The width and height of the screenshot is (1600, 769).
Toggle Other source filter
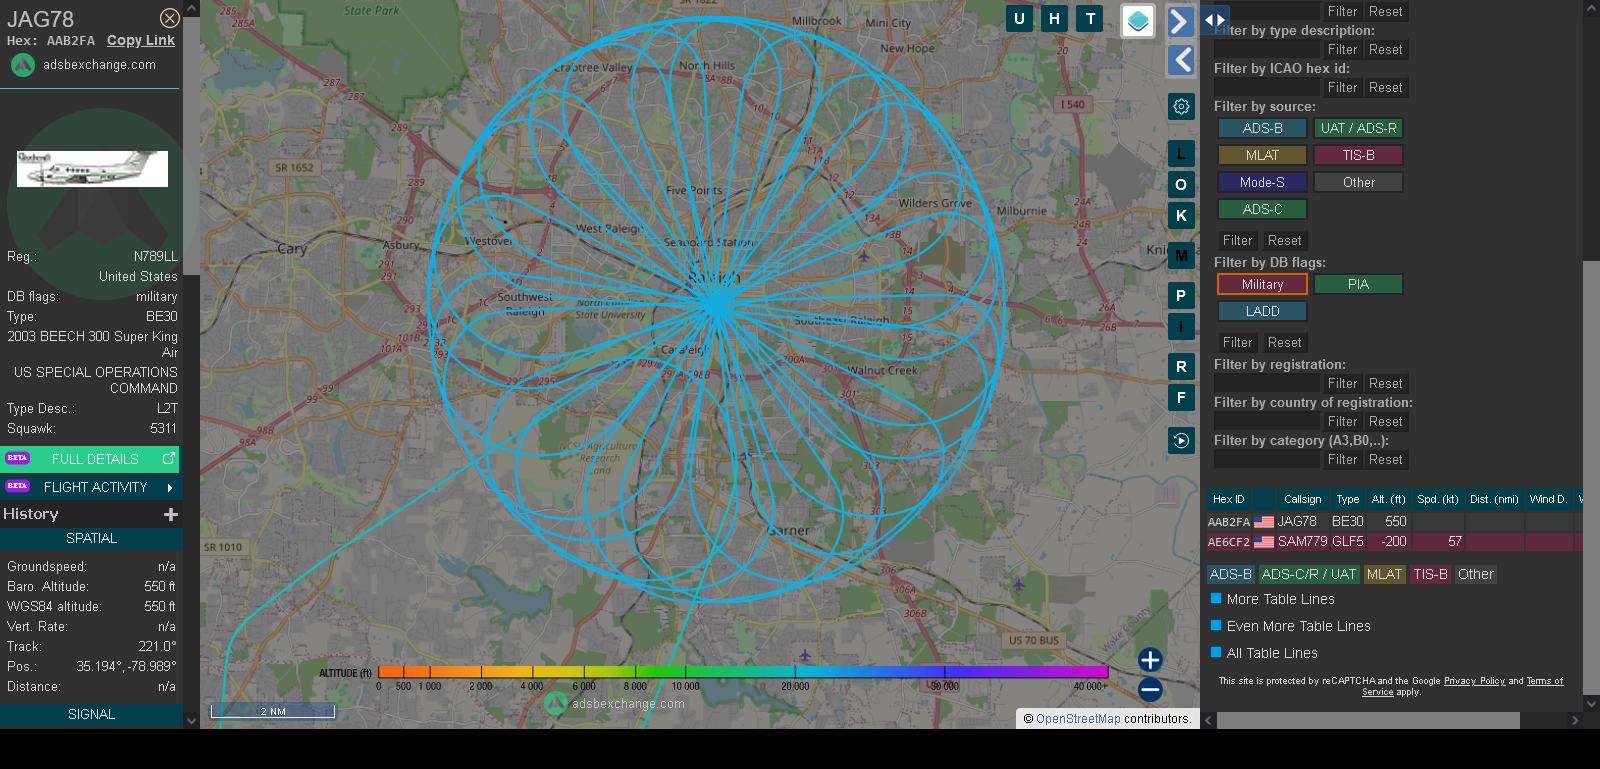point(1358,182)
